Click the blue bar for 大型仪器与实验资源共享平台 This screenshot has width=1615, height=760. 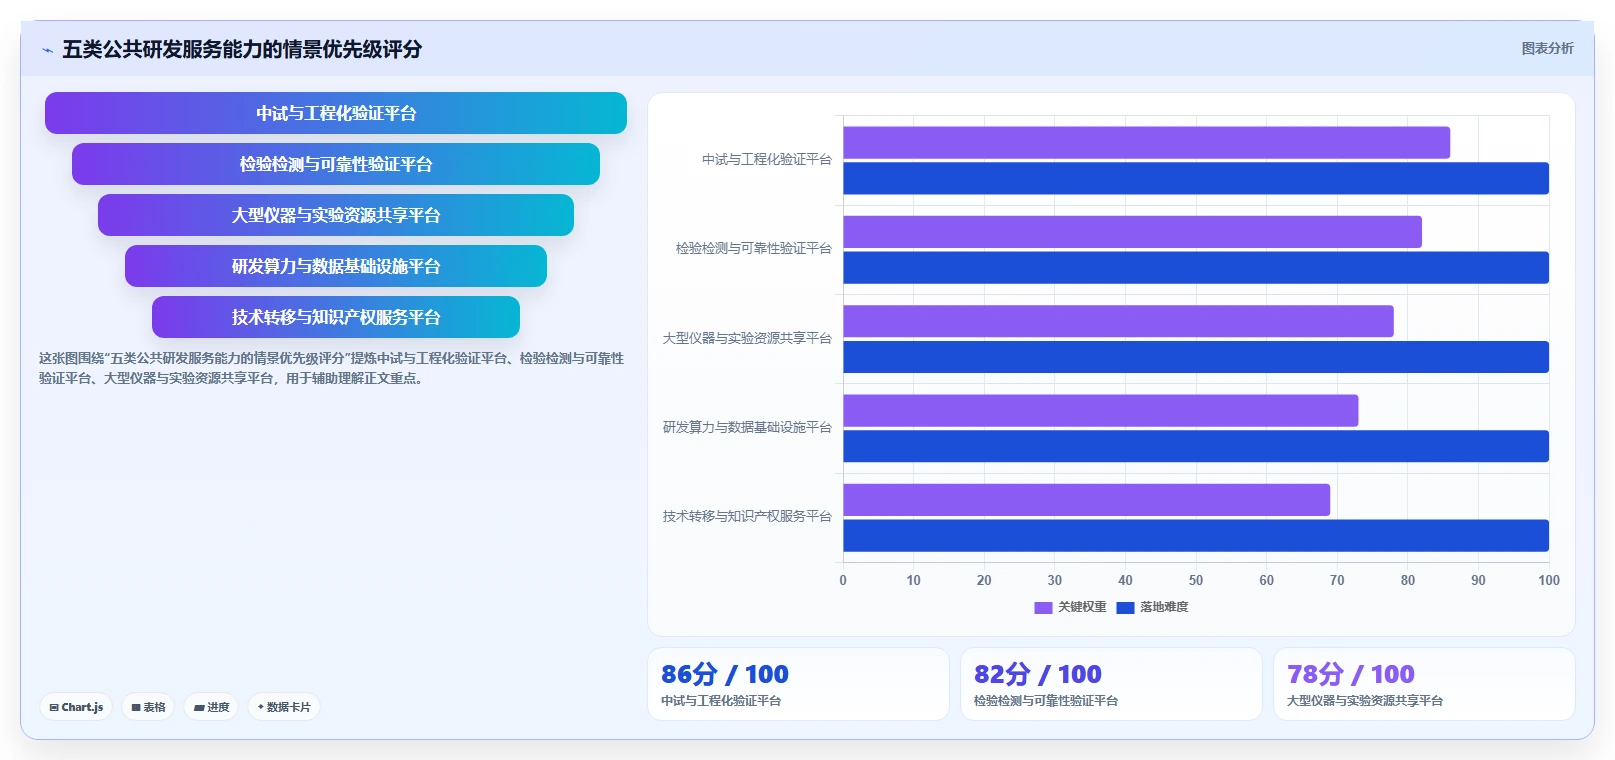click(1196, 357)
